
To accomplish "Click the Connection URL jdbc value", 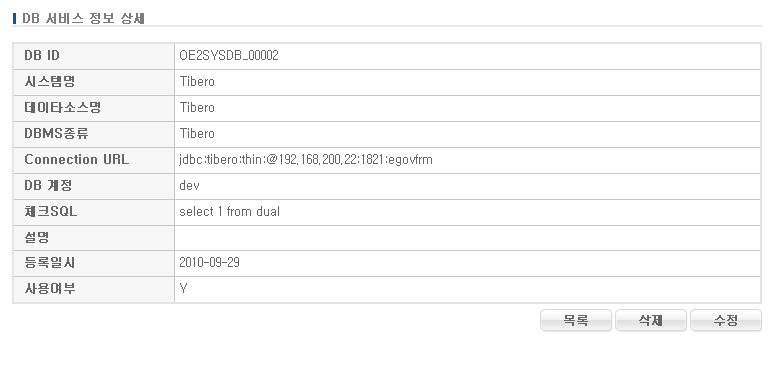I will coord(306,160).
